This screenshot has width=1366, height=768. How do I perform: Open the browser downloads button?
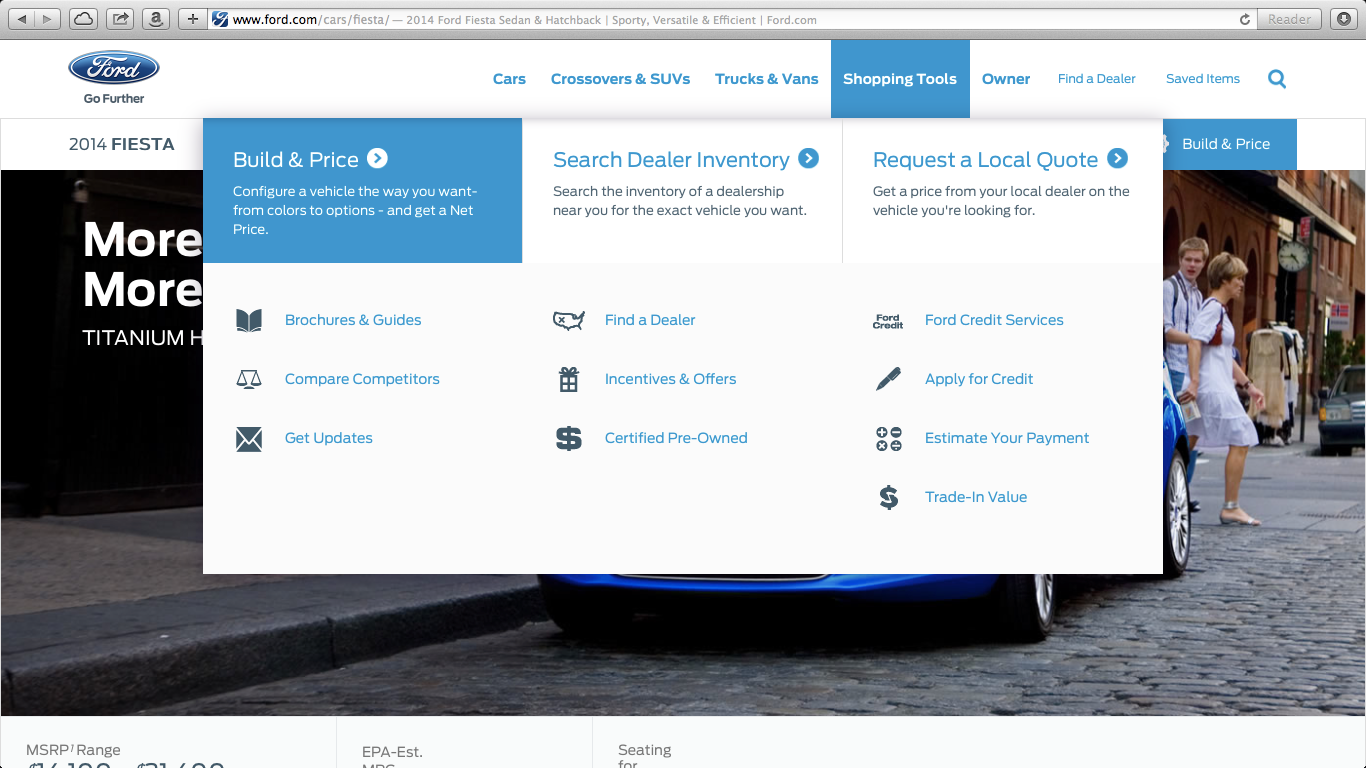coord(1343,19)
